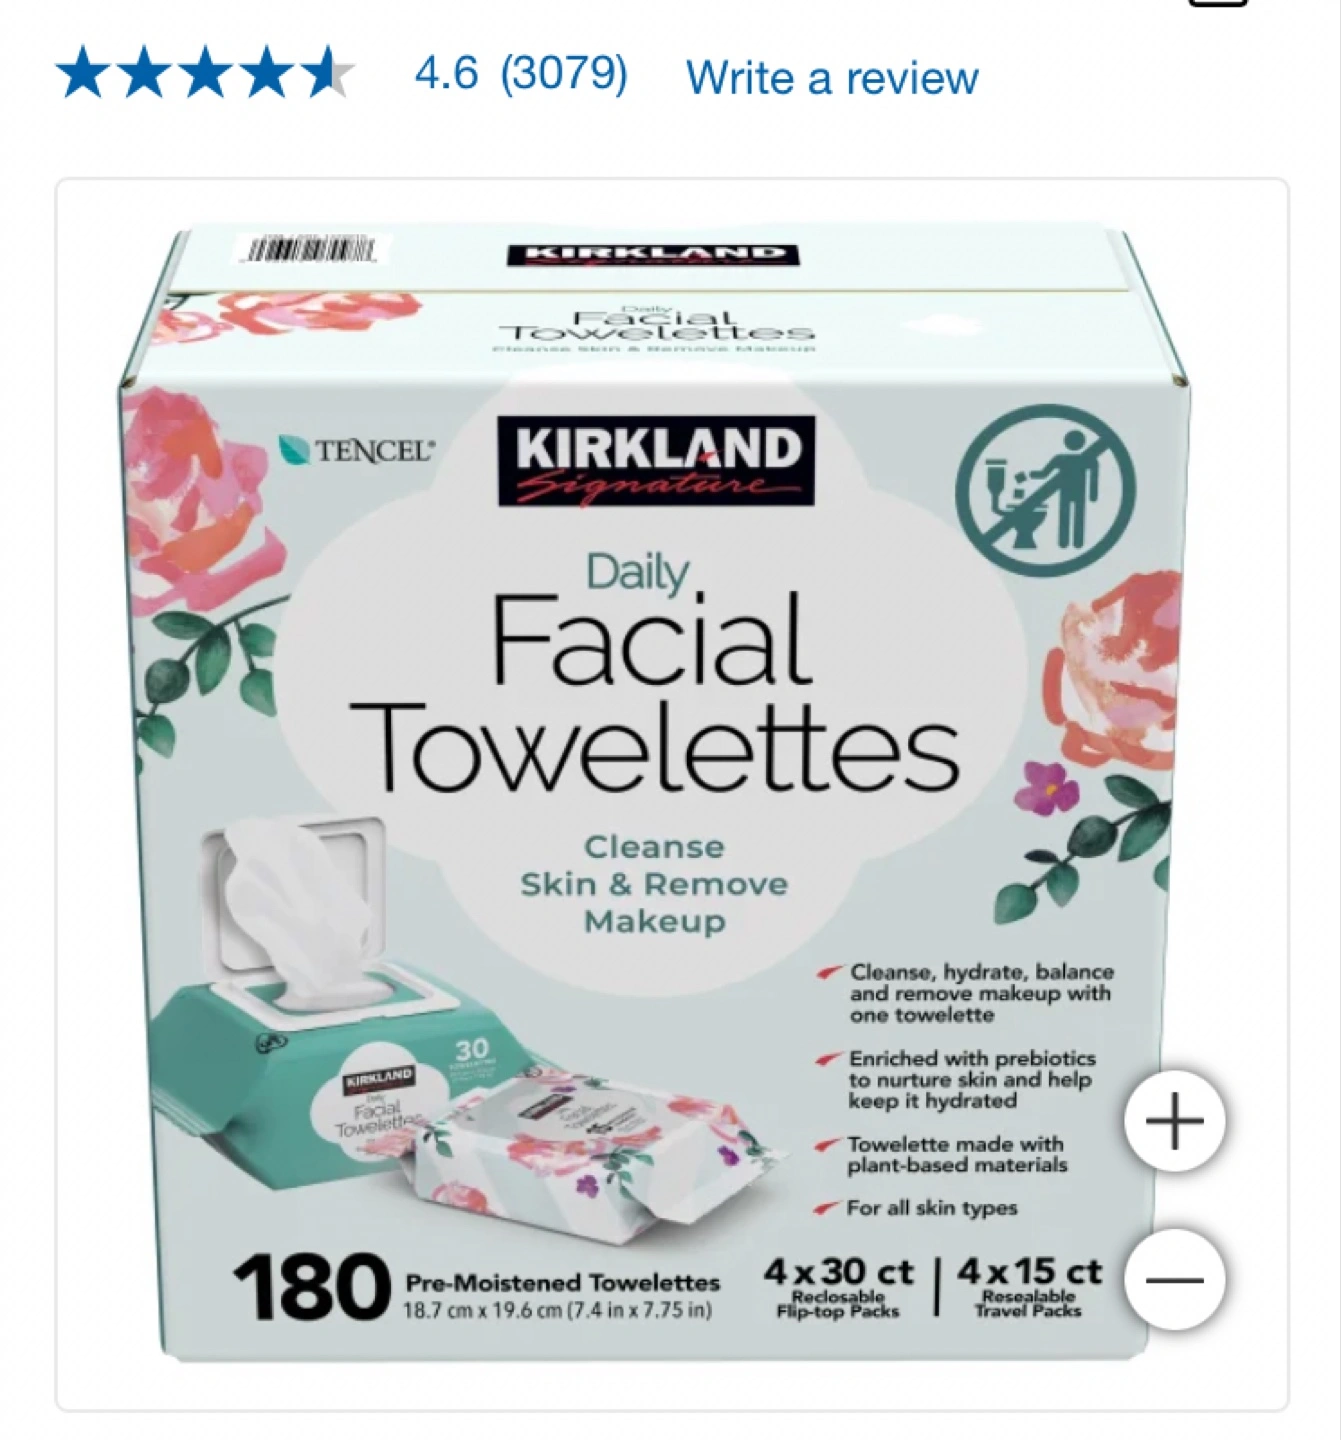Select the 4.6 rating score

point(446,74)
